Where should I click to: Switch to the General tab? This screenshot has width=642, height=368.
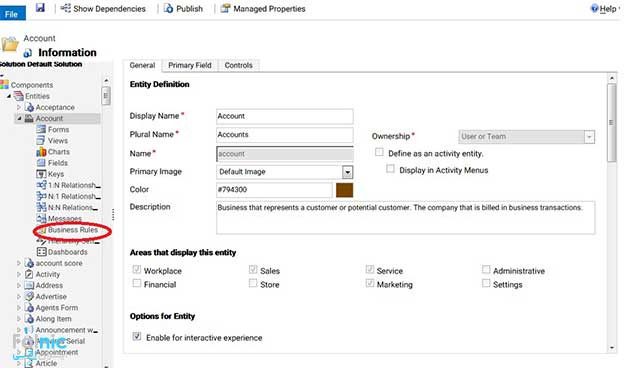(142, 65)
